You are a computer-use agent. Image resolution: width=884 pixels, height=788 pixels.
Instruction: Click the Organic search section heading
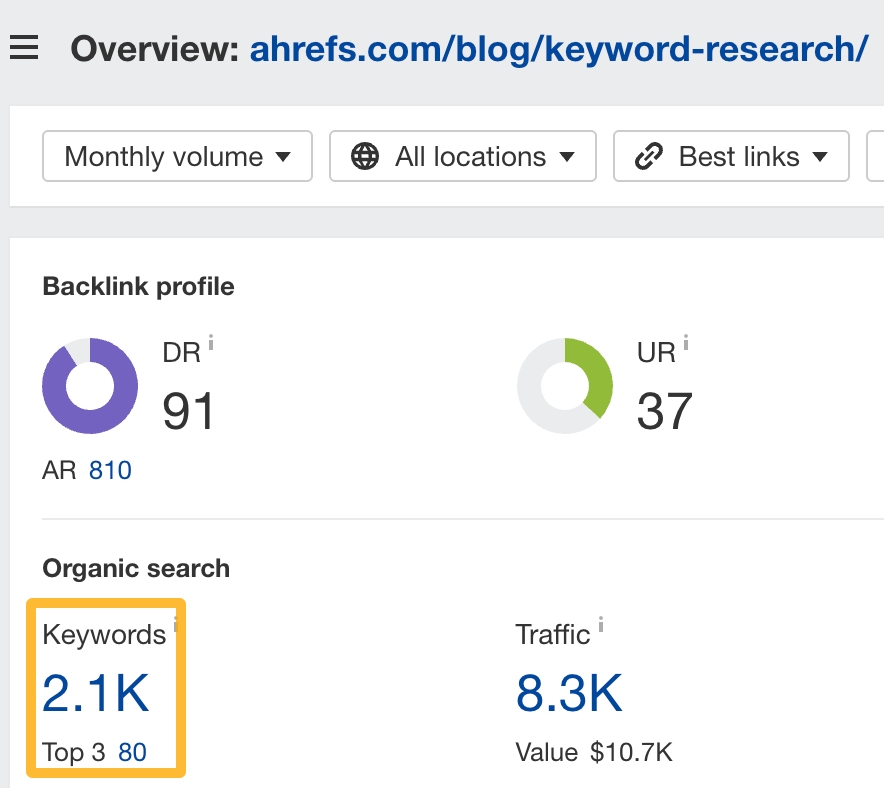pos(135,568)
